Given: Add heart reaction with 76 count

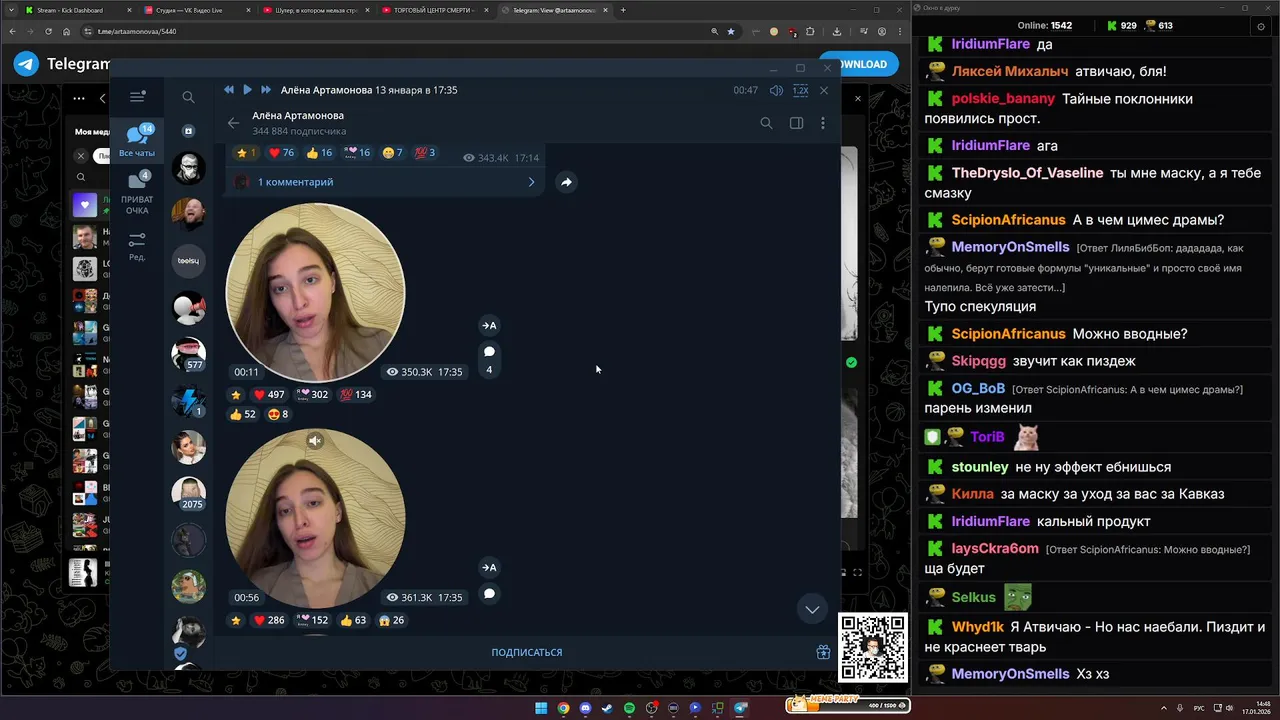Looking at the screenshot, I should click(281, 153).
